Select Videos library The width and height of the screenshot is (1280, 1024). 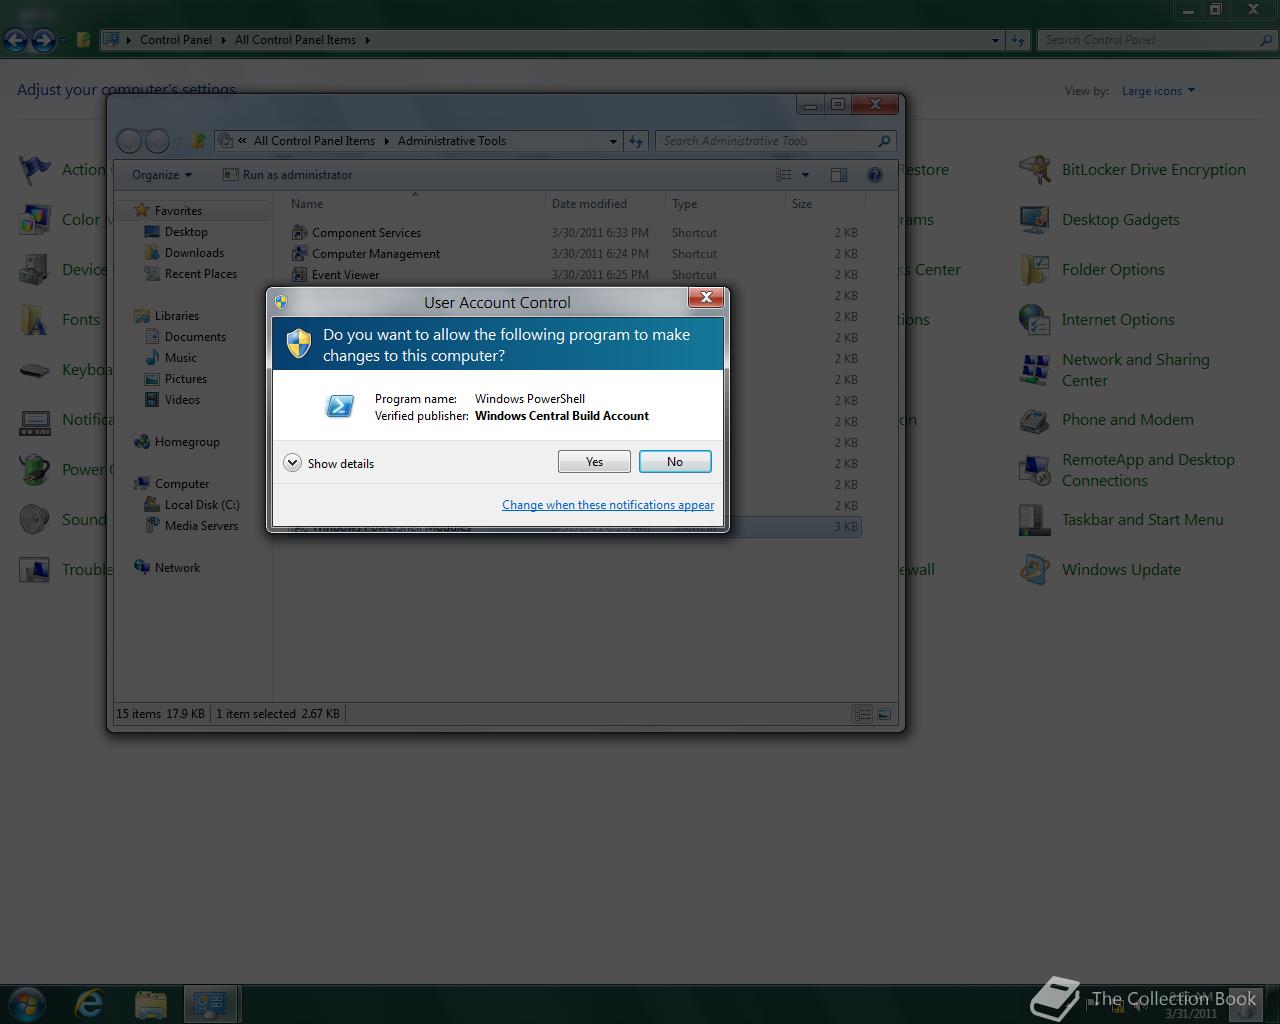coord(182,400)
